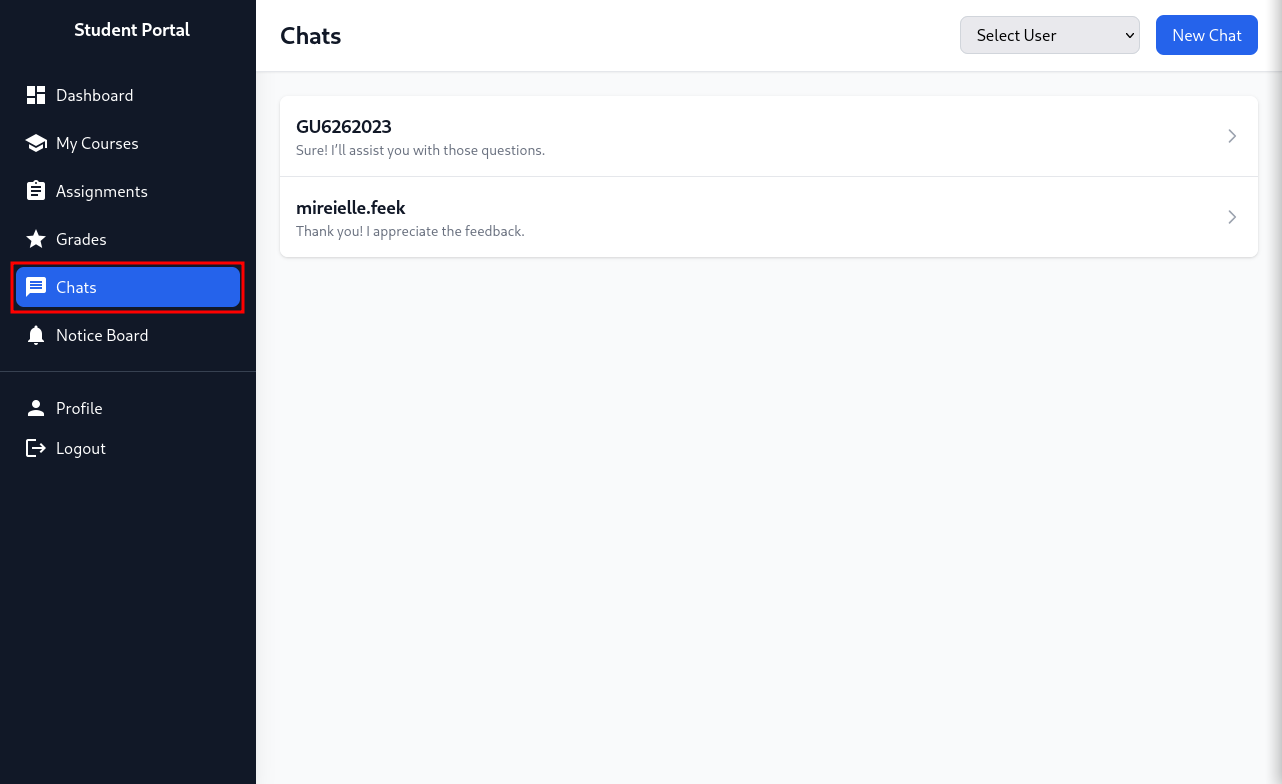Open the Select User dropdown
The width and height of the screenshot is (1282, 784).
pyautogui.click(x=1049, y=35)
